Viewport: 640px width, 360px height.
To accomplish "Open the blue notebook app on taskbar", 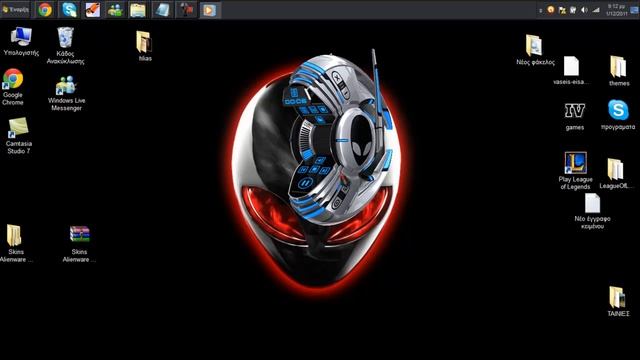I will click(162, 10).
